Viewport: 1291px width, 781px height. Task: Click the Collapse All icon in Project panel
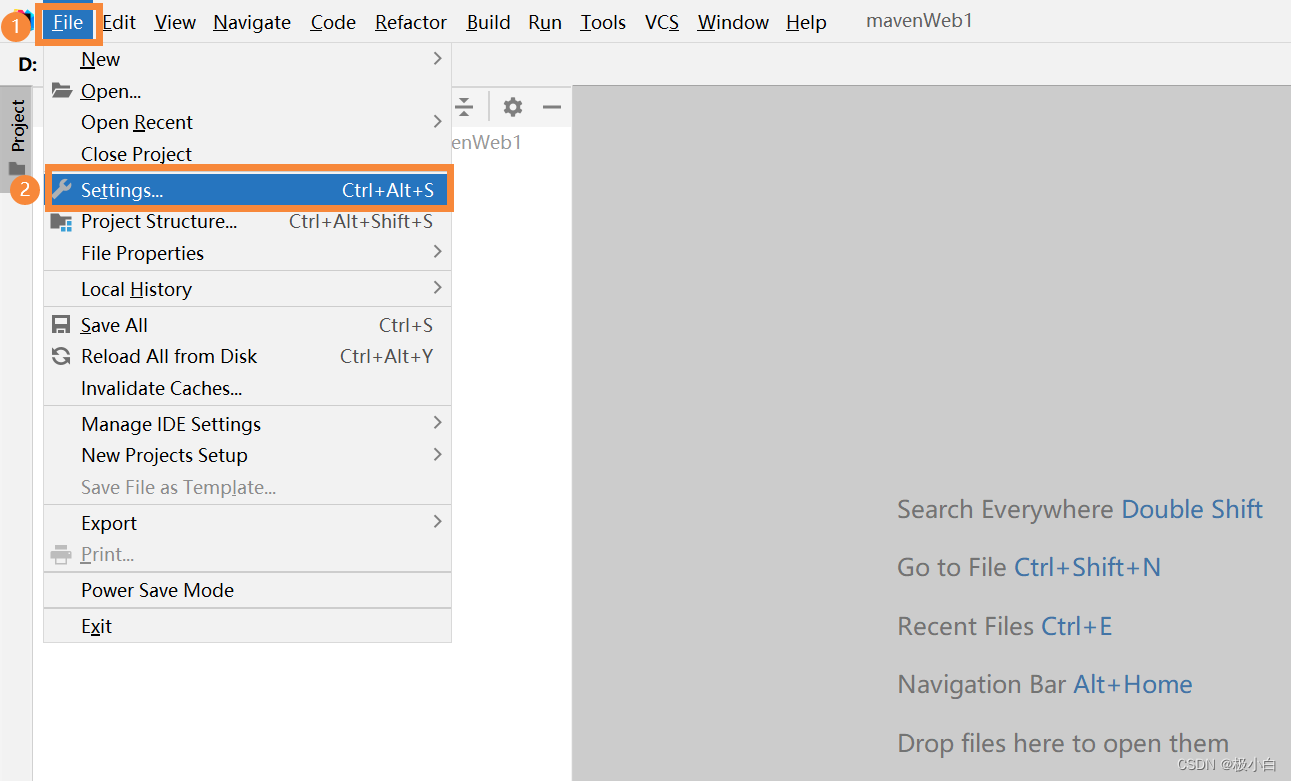(464, 106)
